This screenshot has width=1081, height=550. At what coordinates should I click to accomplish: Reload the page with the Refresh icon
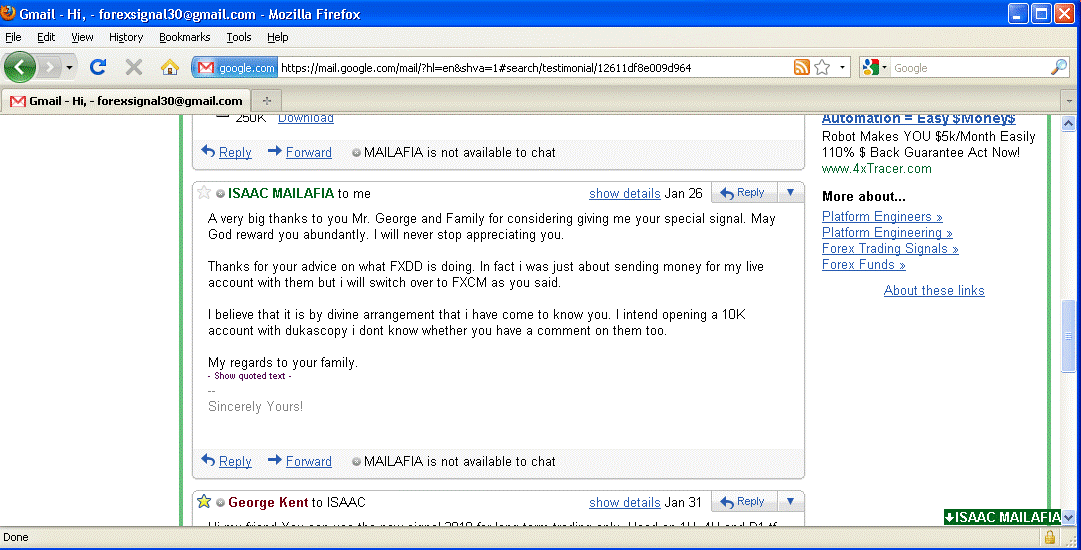98,67
